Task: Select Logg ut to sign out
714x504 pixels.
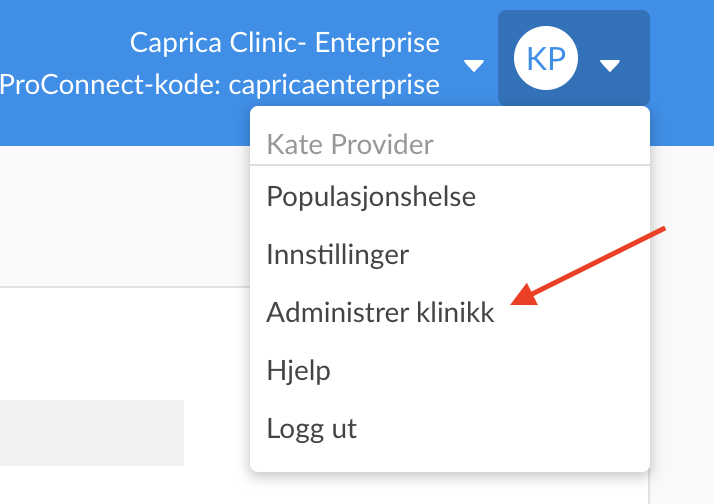Action: 311,428
